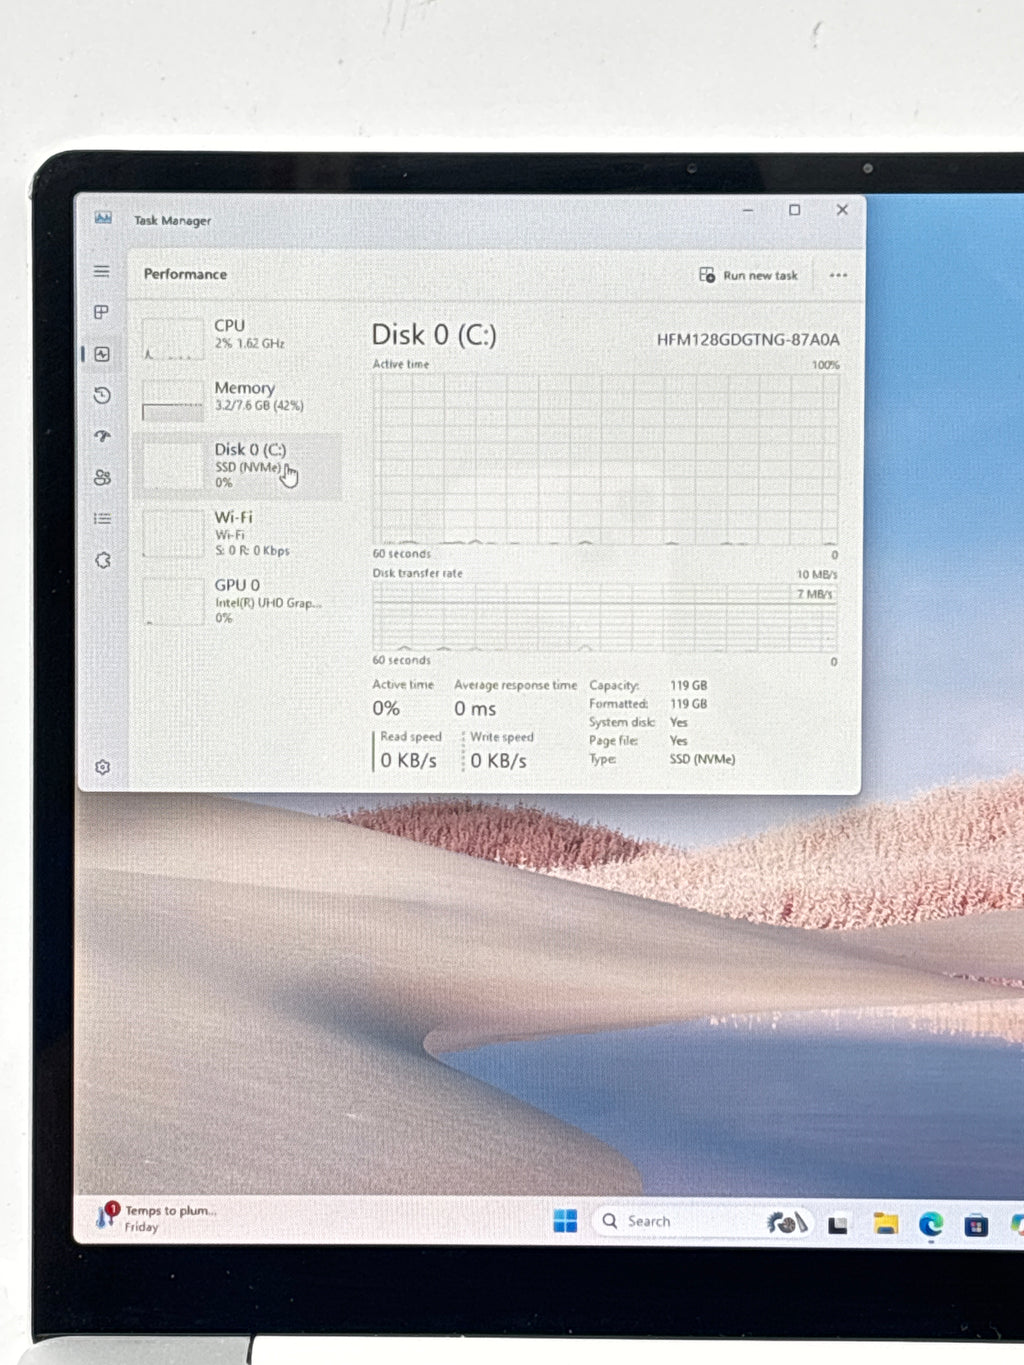This screenshot has width=1024, height=1365.
Task: Open Microsoft Store from the taskbar
Action: (976, 1225)
